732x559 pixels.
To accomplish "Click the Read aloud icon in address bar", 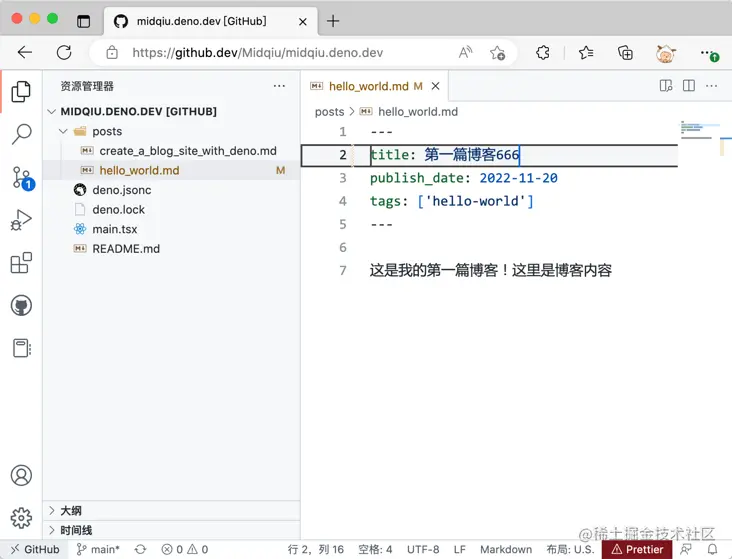I will pyautogui.click(x=465, y=52).
